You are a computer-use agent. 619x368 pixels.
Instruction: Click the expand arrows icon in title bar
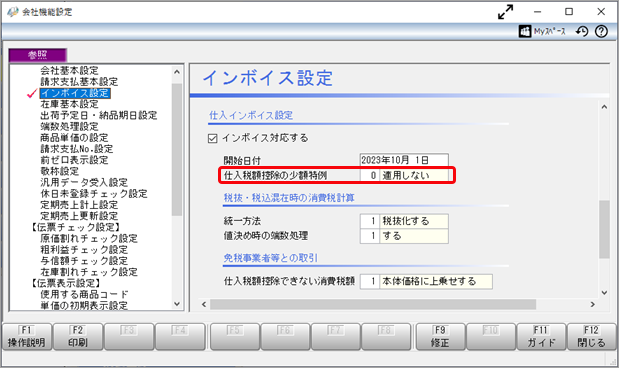tap(505, 12)
